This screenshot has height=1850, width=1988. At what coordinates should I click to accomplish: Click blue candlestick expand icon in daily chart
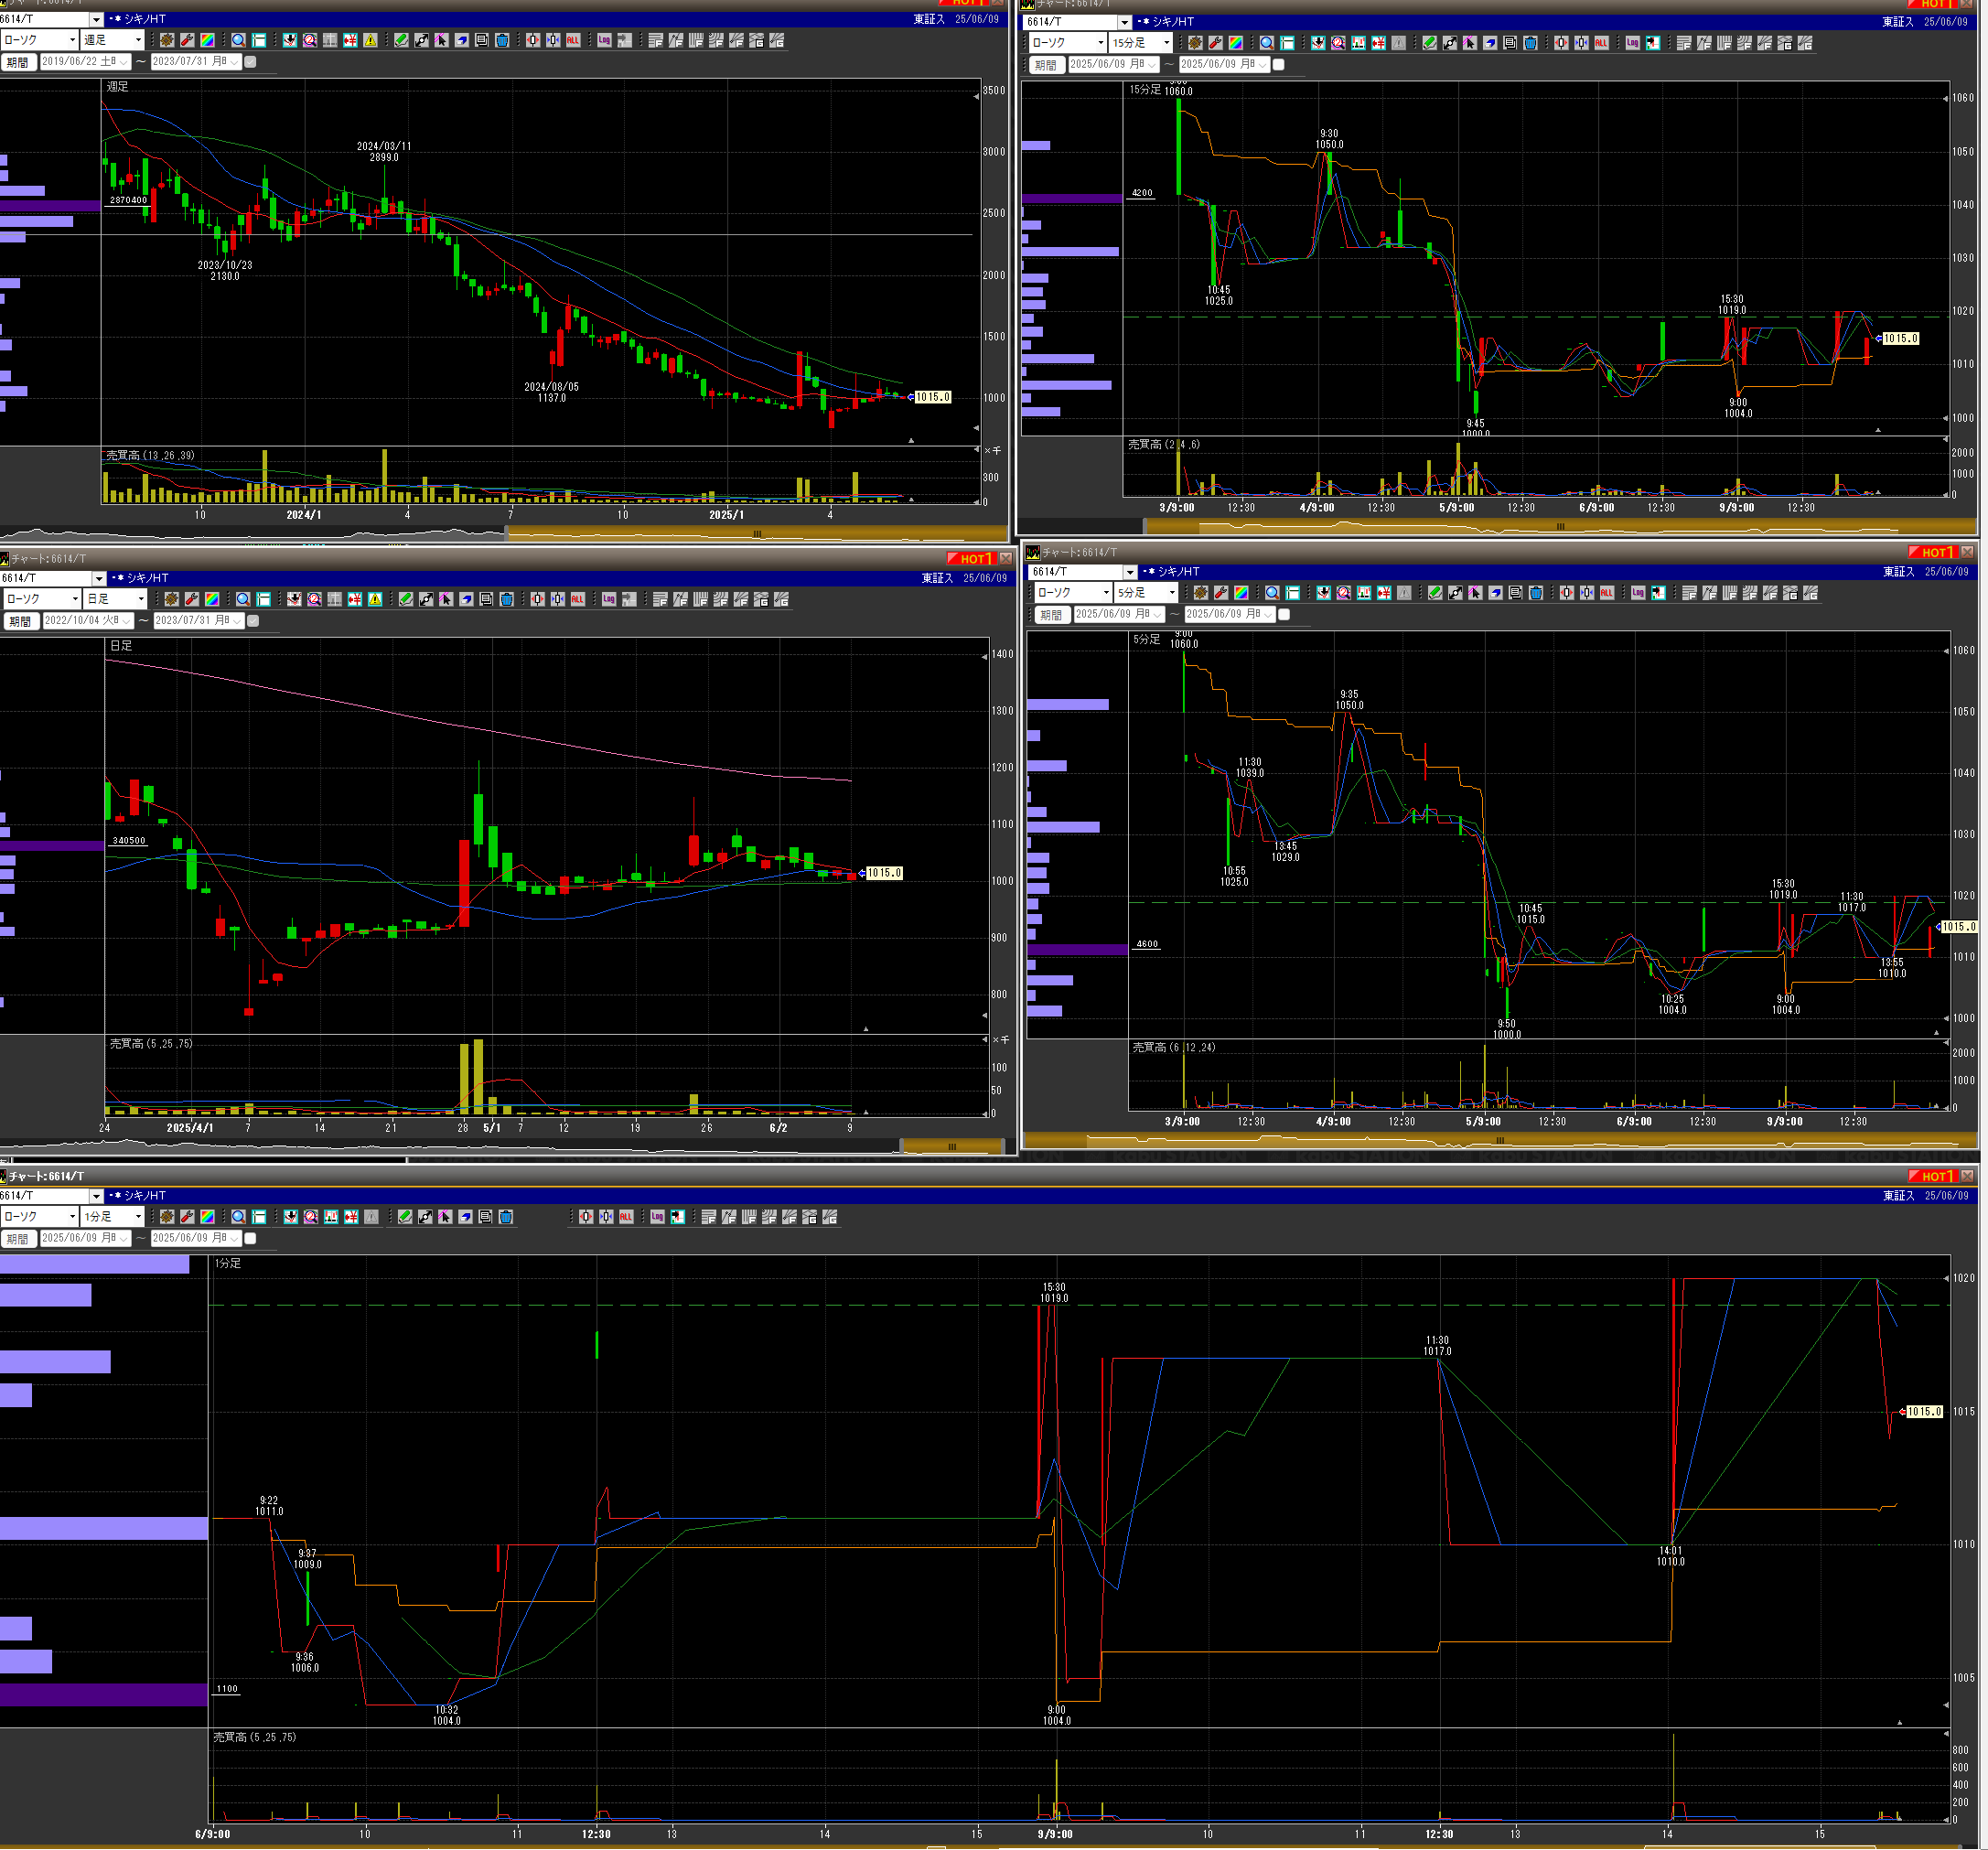(558, 599)
